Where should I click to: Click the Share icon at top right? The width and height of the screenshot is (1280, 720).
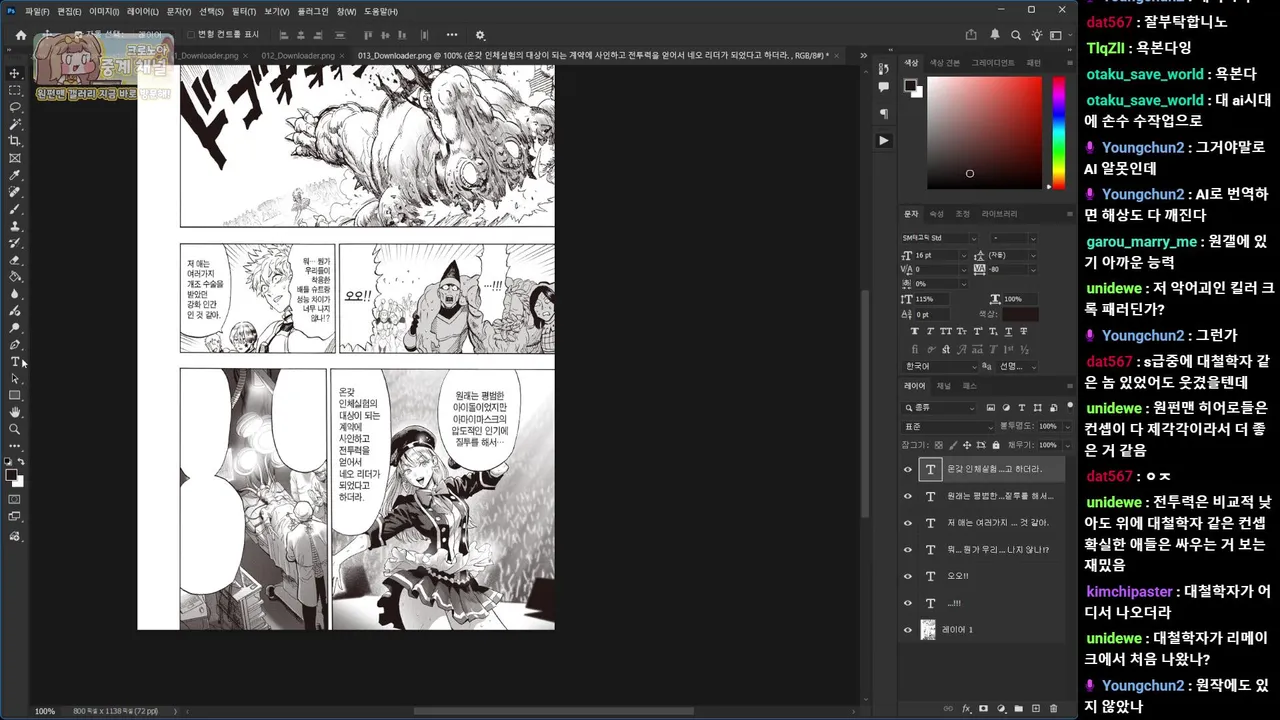(x=971, y=35)
